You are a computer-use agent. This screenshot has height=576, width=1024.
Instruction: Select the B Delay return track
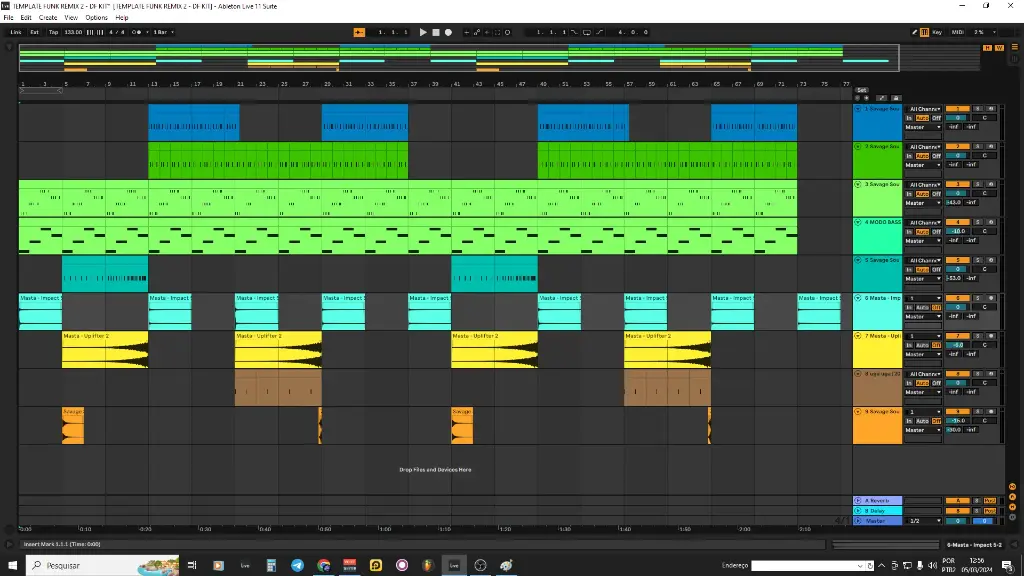[x=878, y=511]
